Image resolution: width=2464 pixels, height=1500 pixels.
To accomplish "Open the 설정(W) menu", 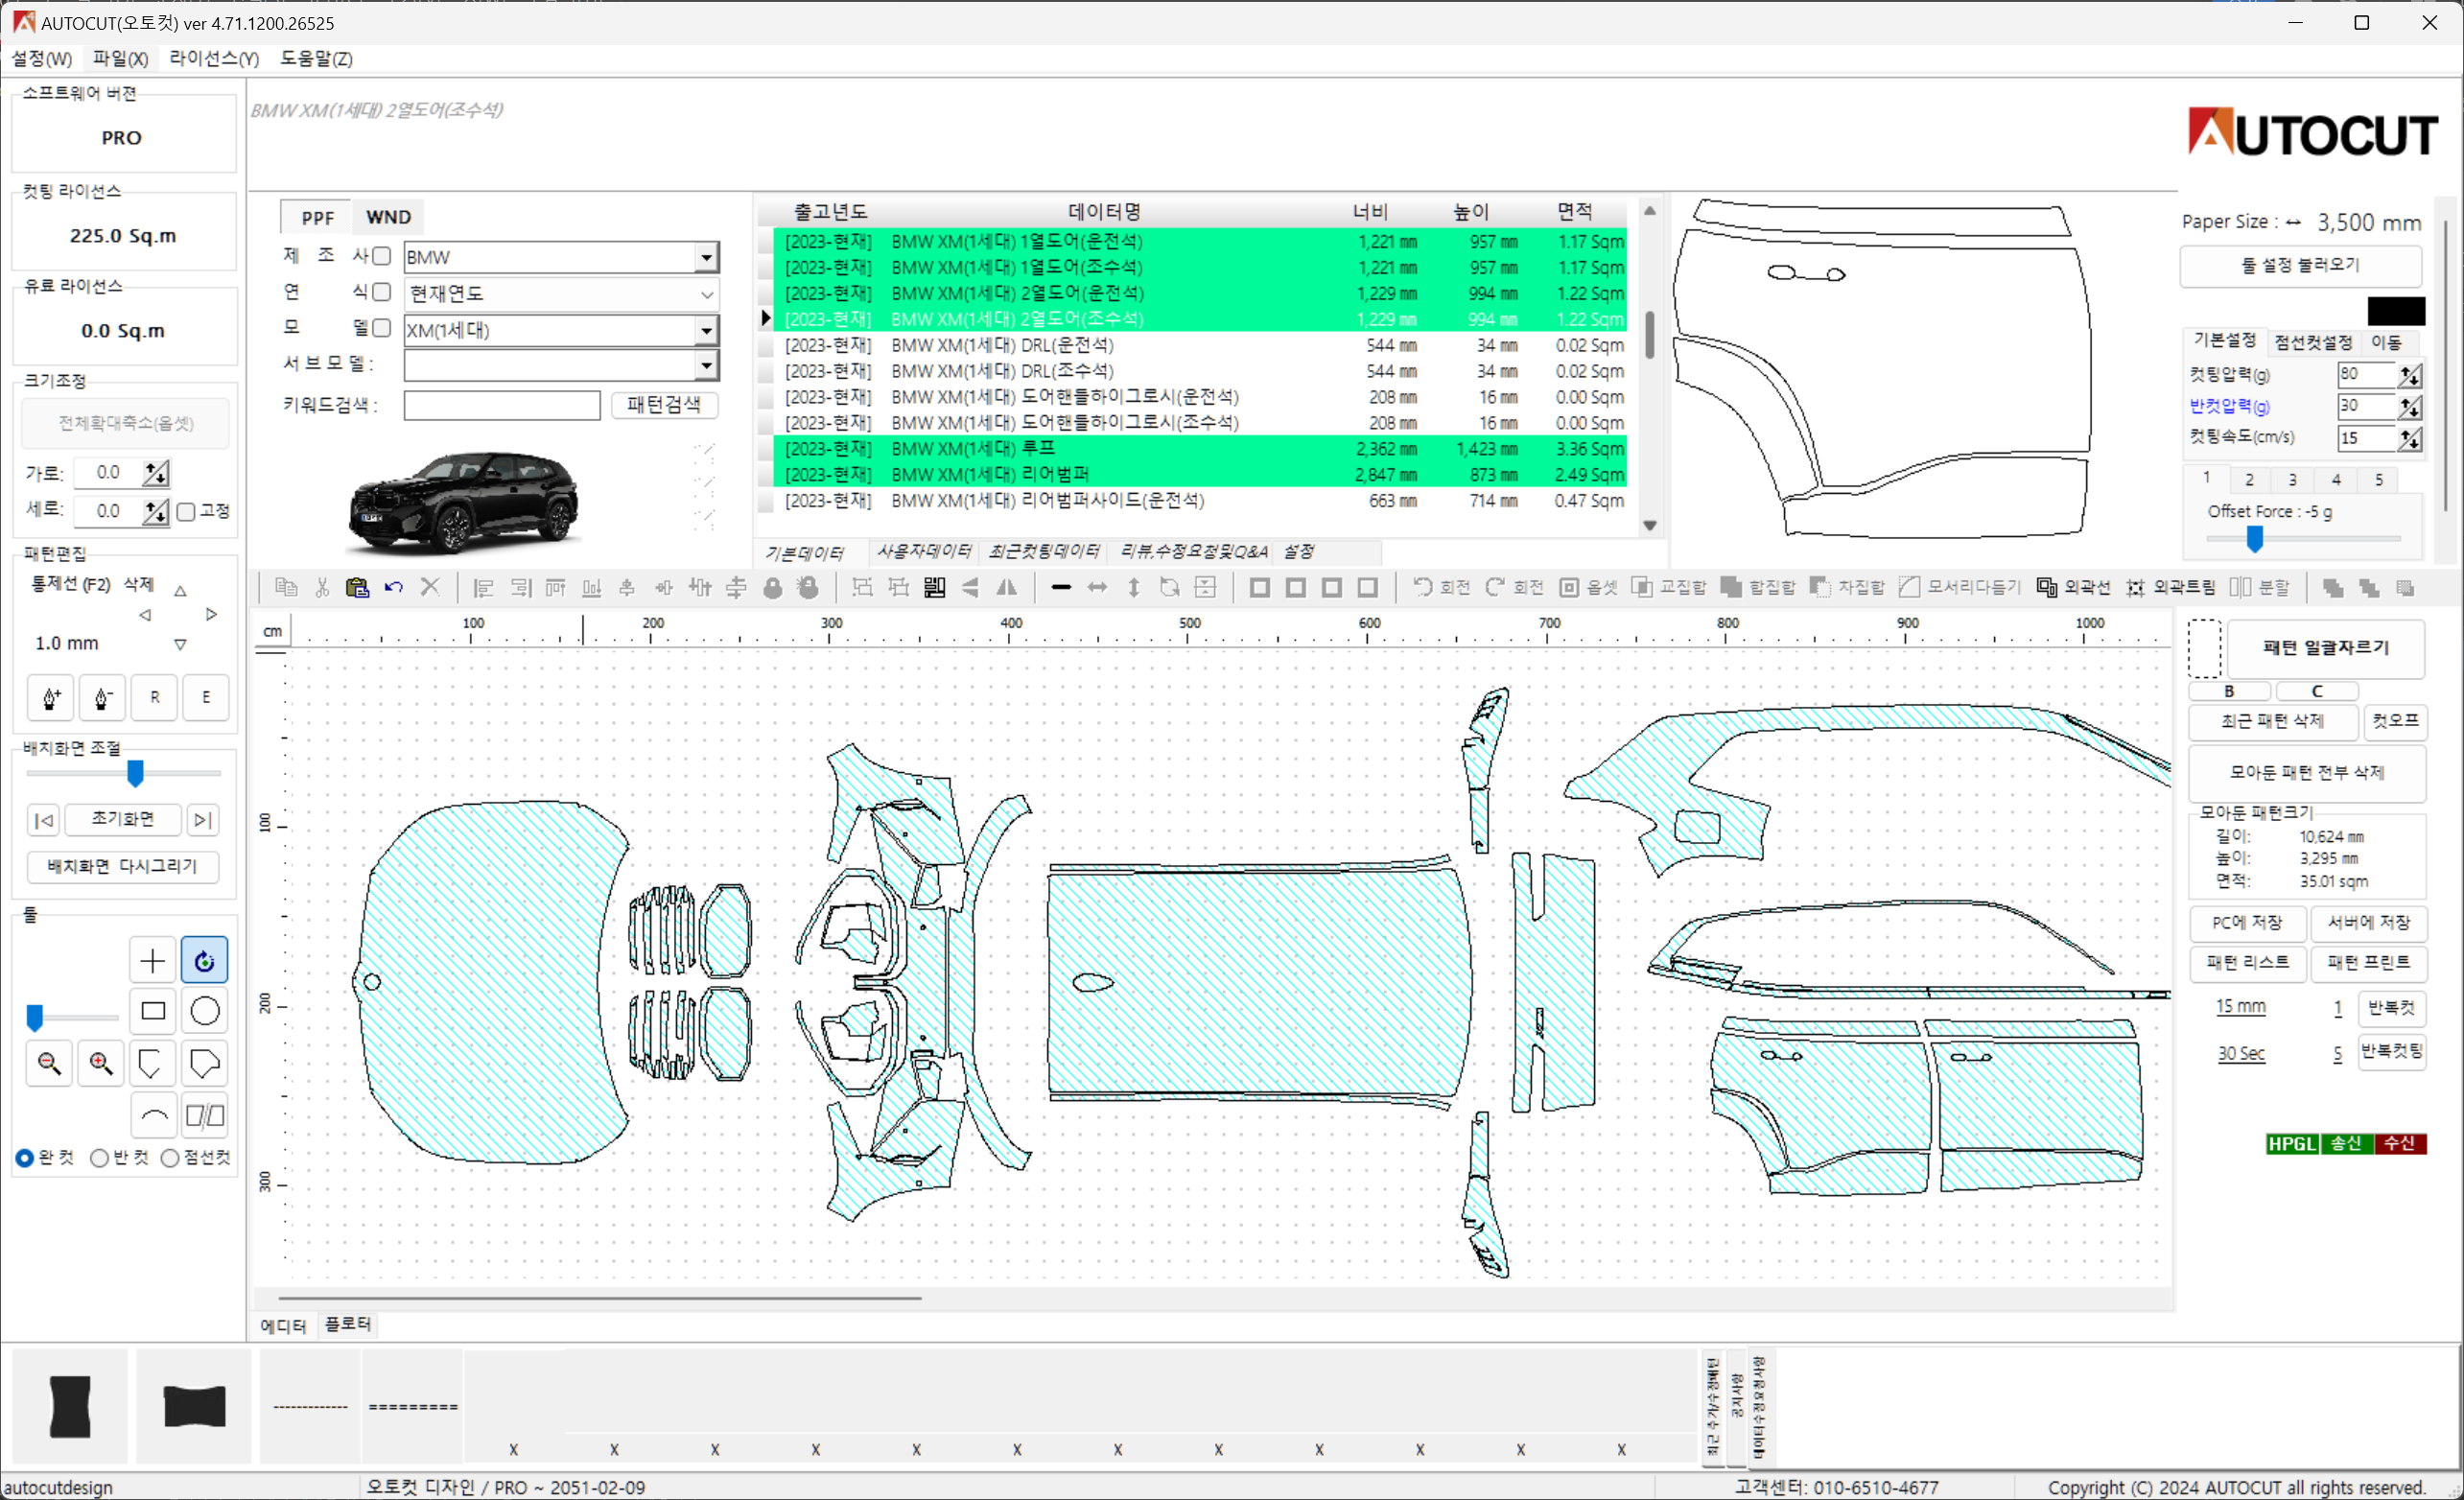I will click(x=42, y=59).
